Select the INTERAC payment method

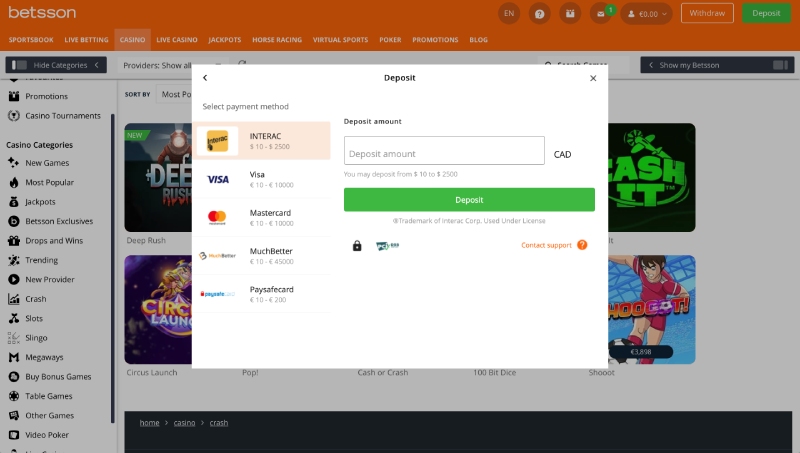pos(261,141)
